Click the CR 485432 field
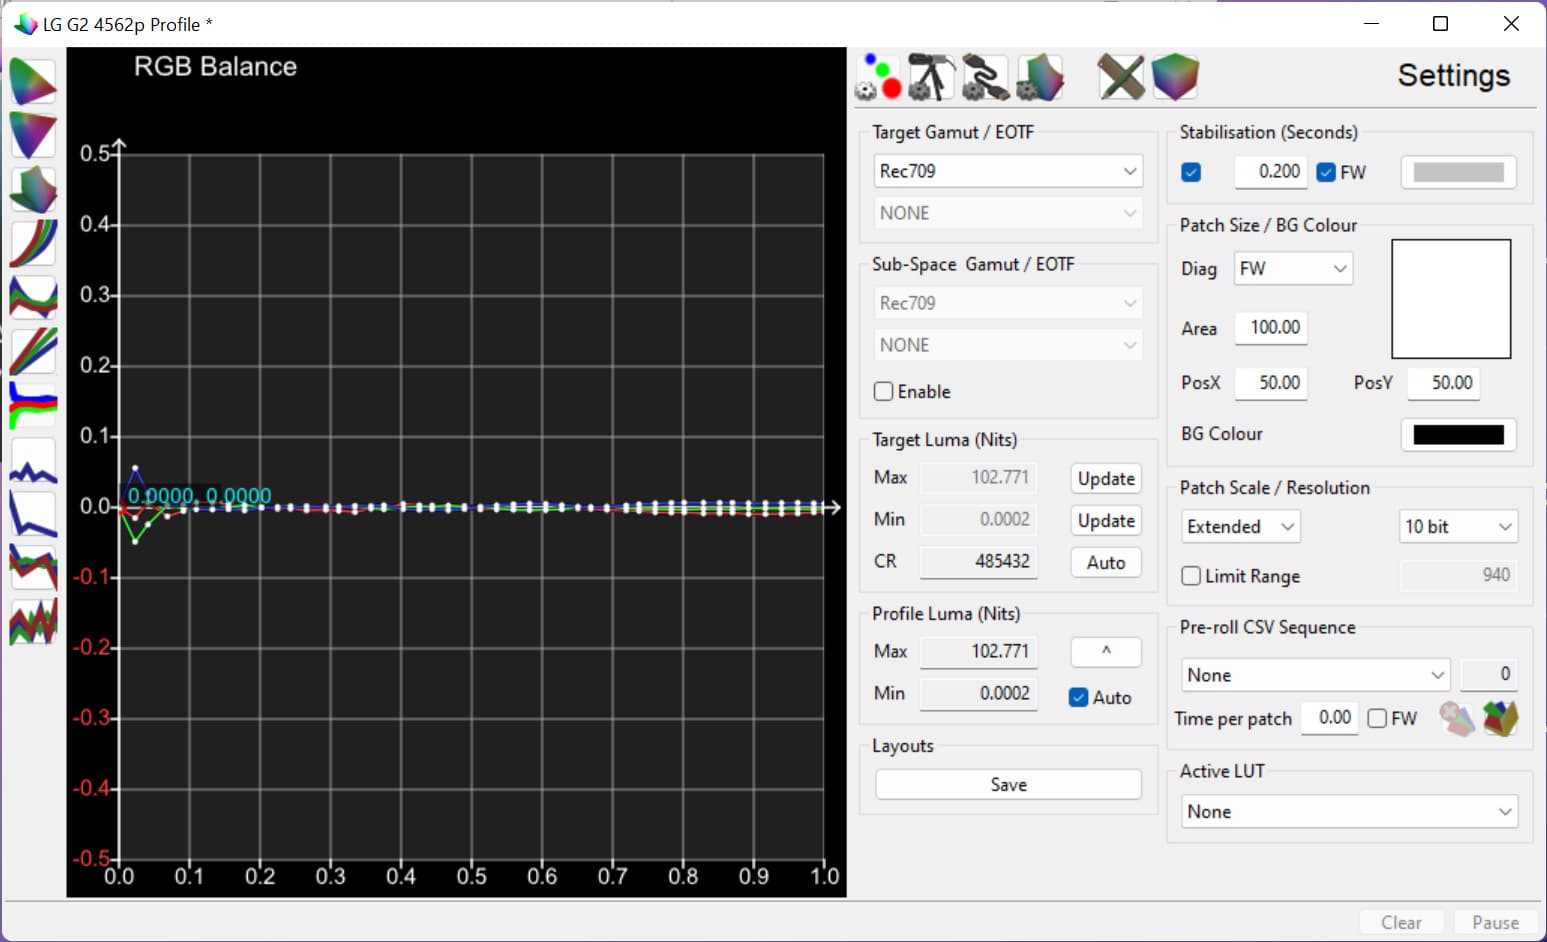This screenshot has width=1547, height=942. [978, 561]
